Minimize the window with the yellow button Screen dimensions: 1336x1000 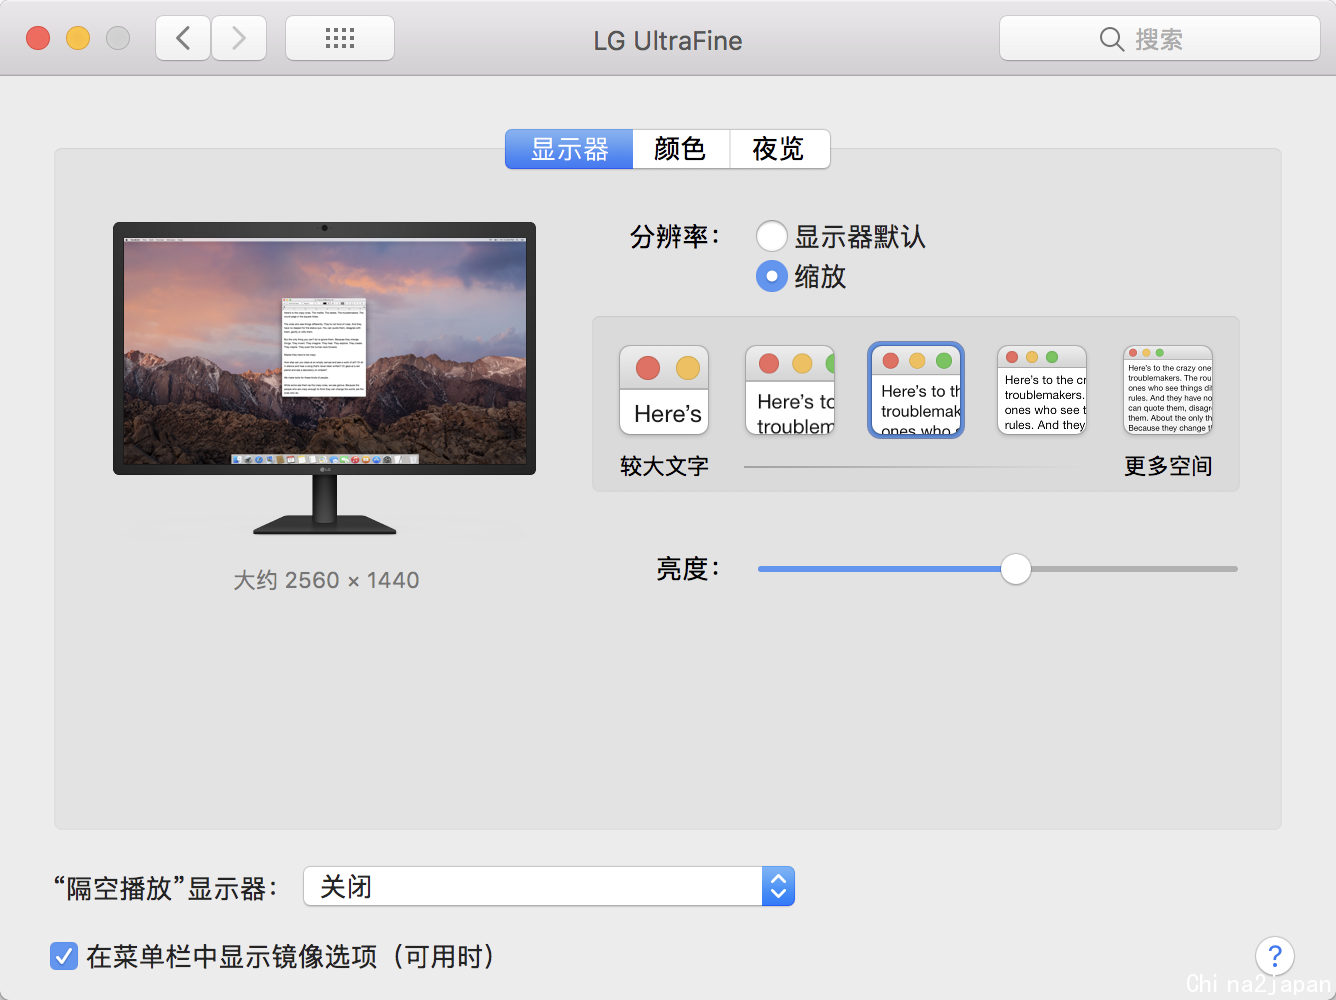click(x=78, y=39)
